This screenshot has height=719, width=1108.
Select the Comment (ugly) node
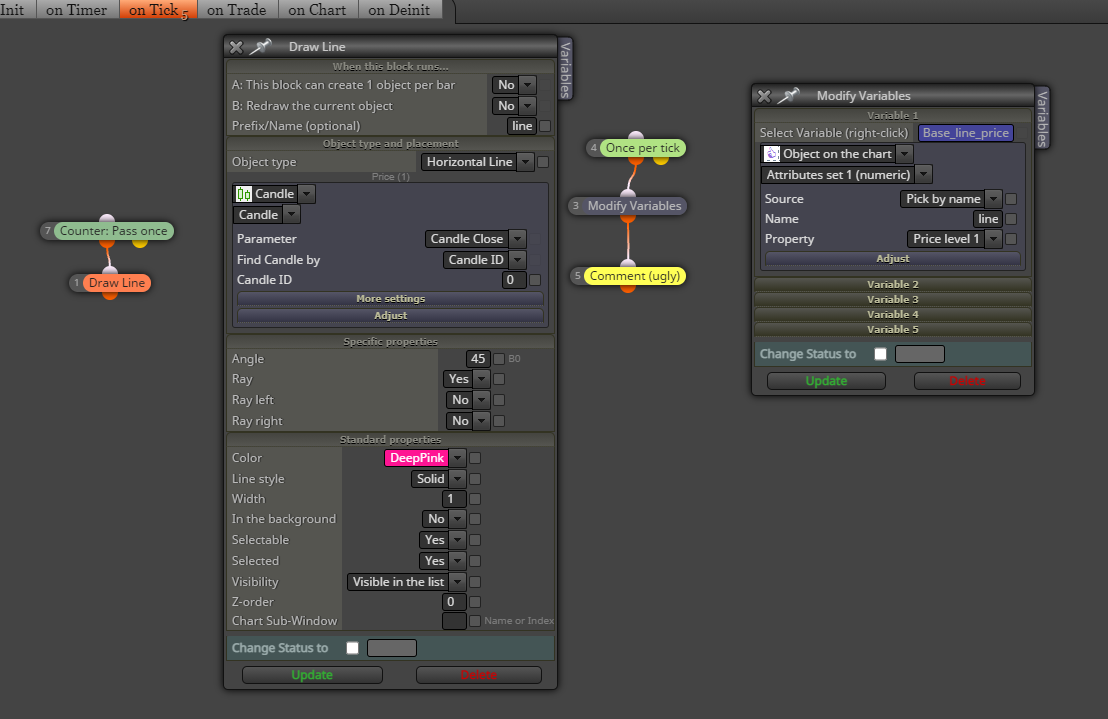635,275
